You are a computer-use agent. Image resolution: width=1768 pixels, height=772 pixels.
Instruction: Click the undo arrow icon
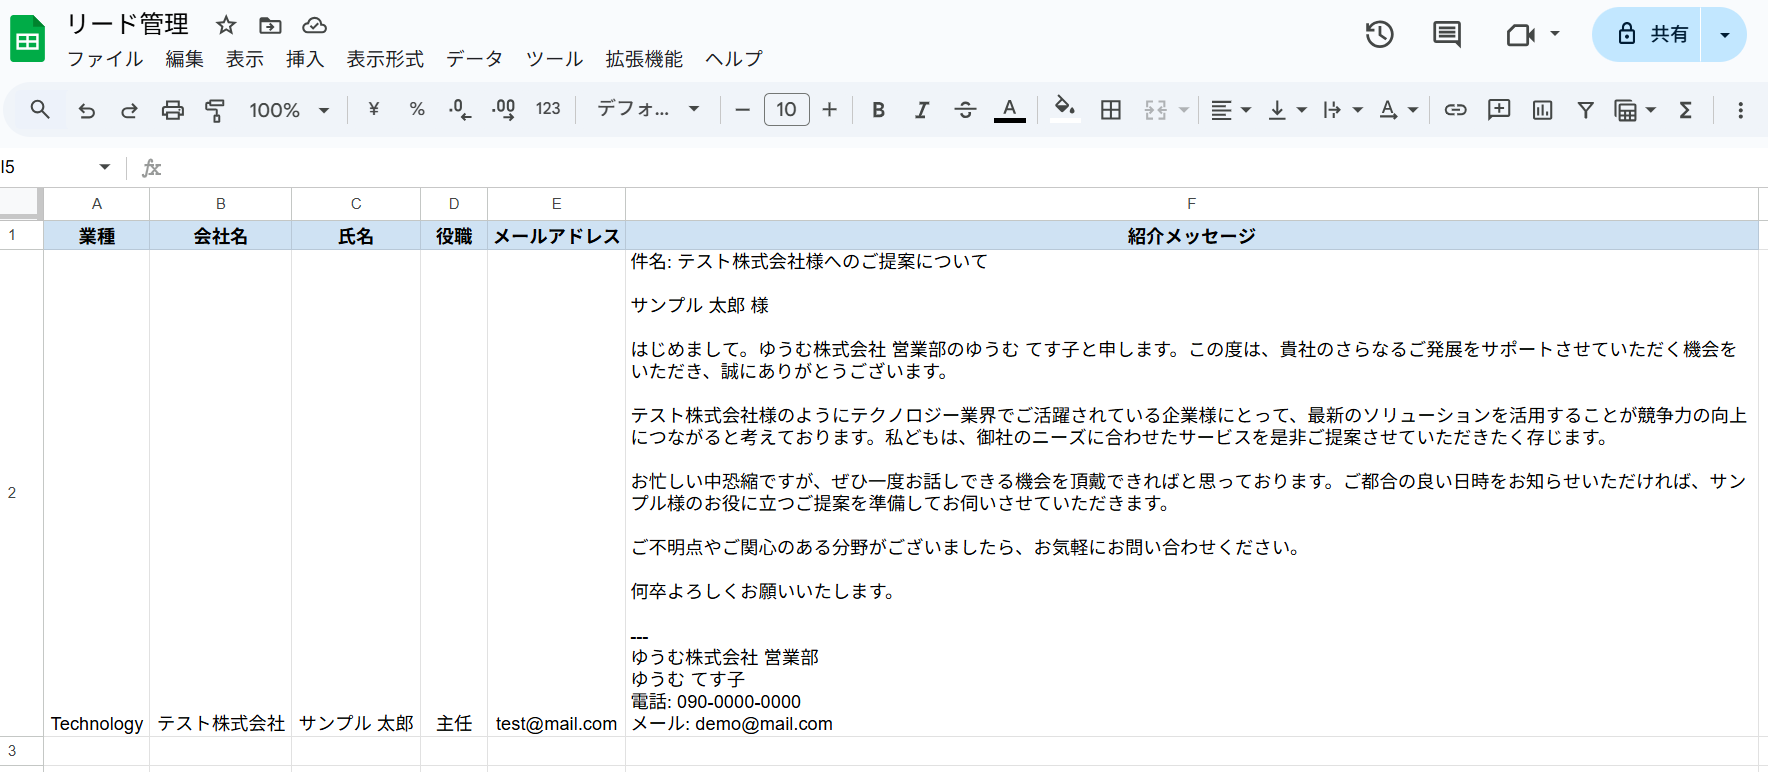click(x=87, y=110)
